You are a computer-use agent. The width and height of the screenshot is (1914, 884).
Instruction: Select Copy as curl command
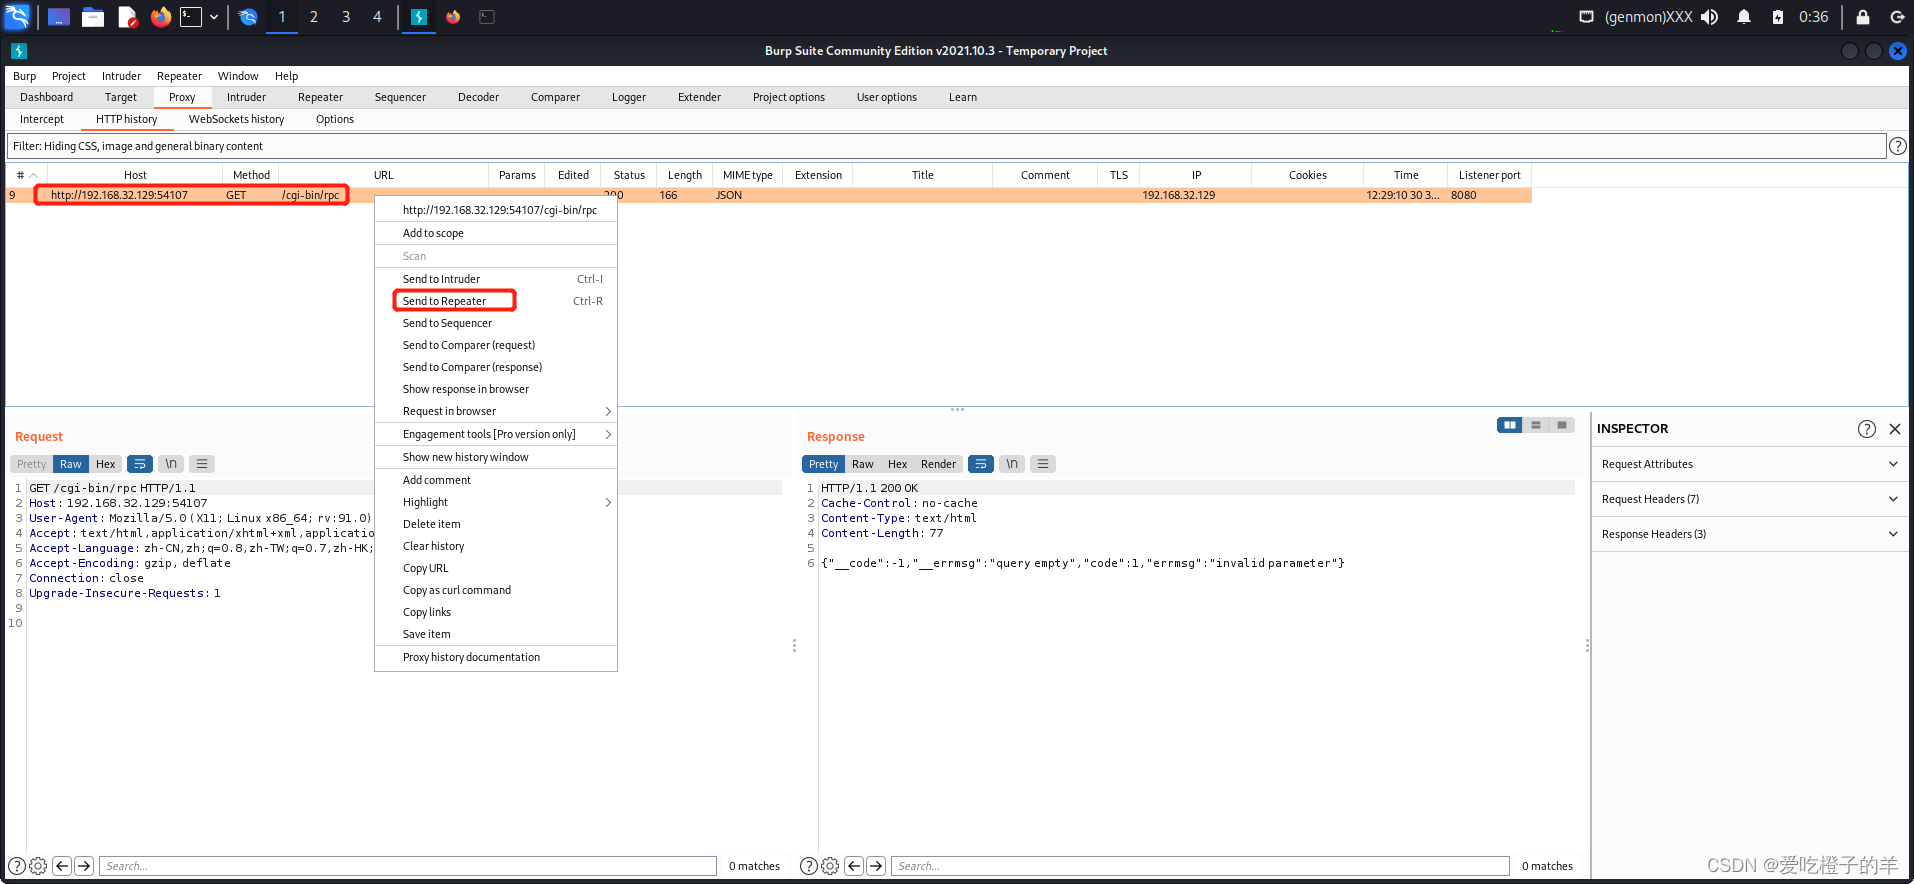[x=496, y=590]
